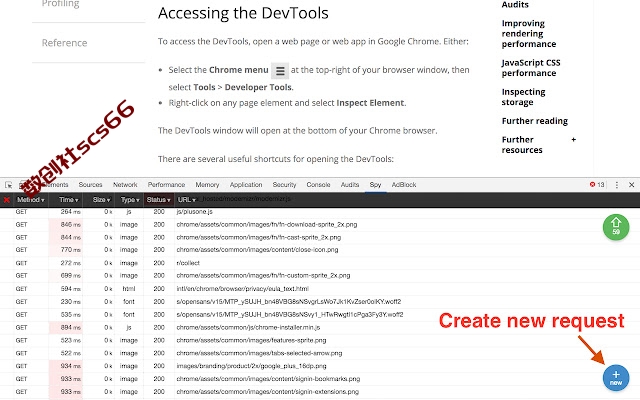The height and width of the screenshot is (400, 640).
Task: Select the Spy tab
Action: click(x=375, y=185)
